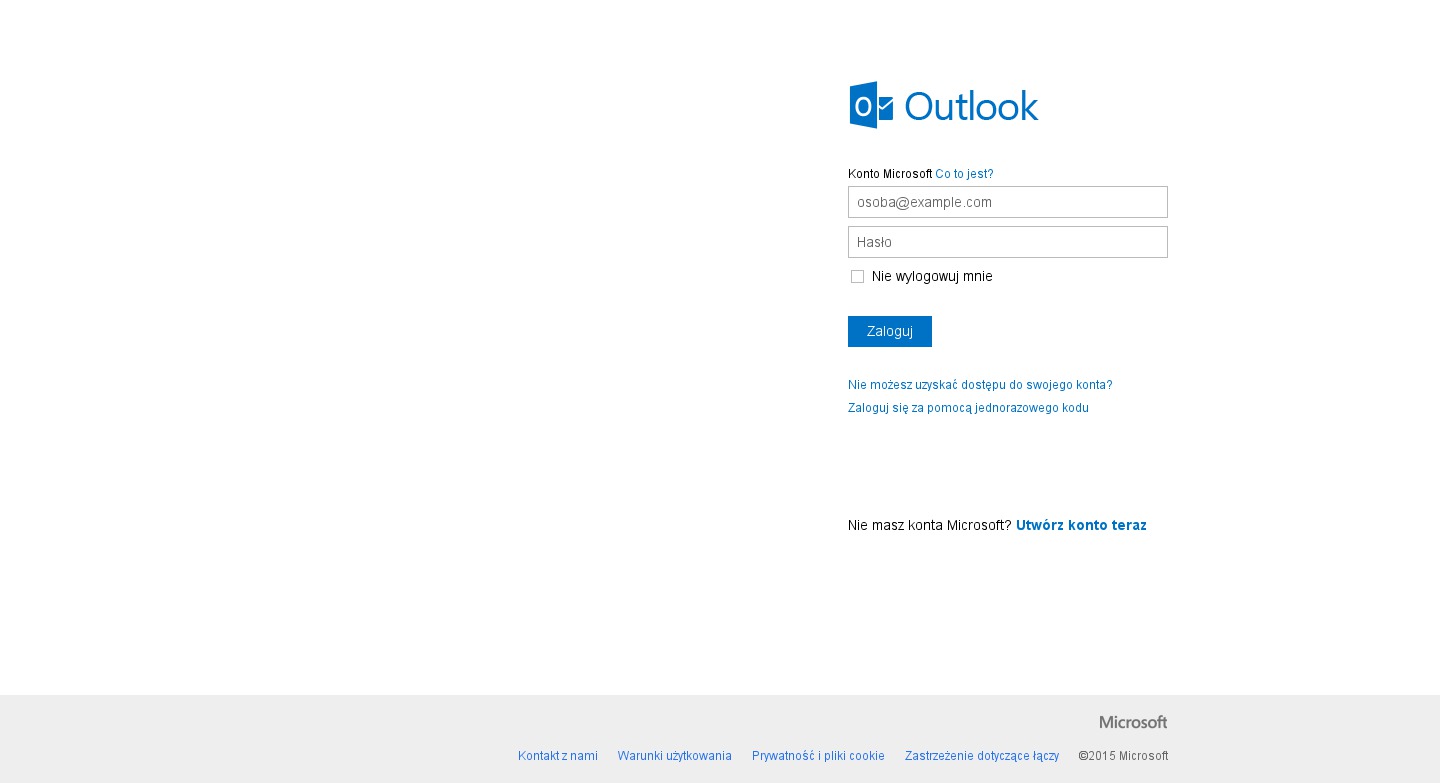Focus the "Hasło" password field

coord(1008,242)
